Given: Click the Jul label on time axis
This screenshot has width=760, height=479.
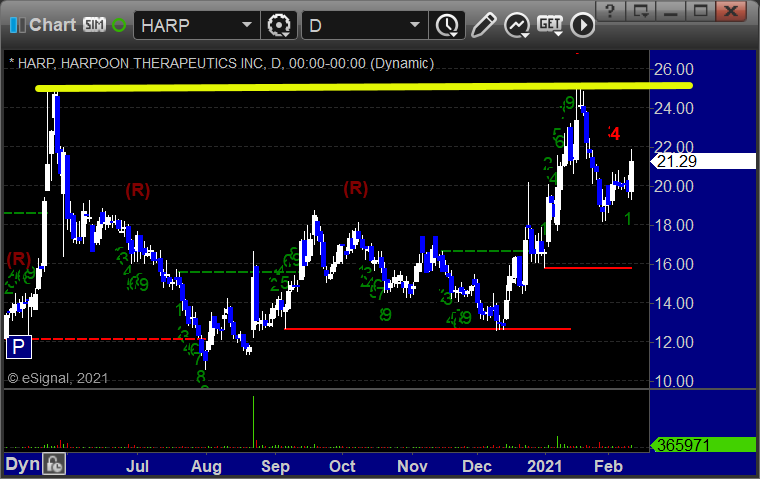Looking at the screenshot, I should pos(137,466).
